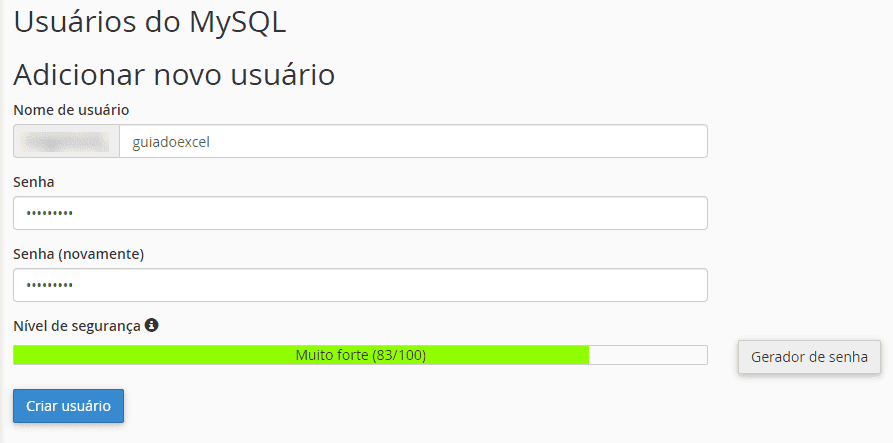Click the Nome de usuário label
The image size is (893, 443).
click(71, 109)
